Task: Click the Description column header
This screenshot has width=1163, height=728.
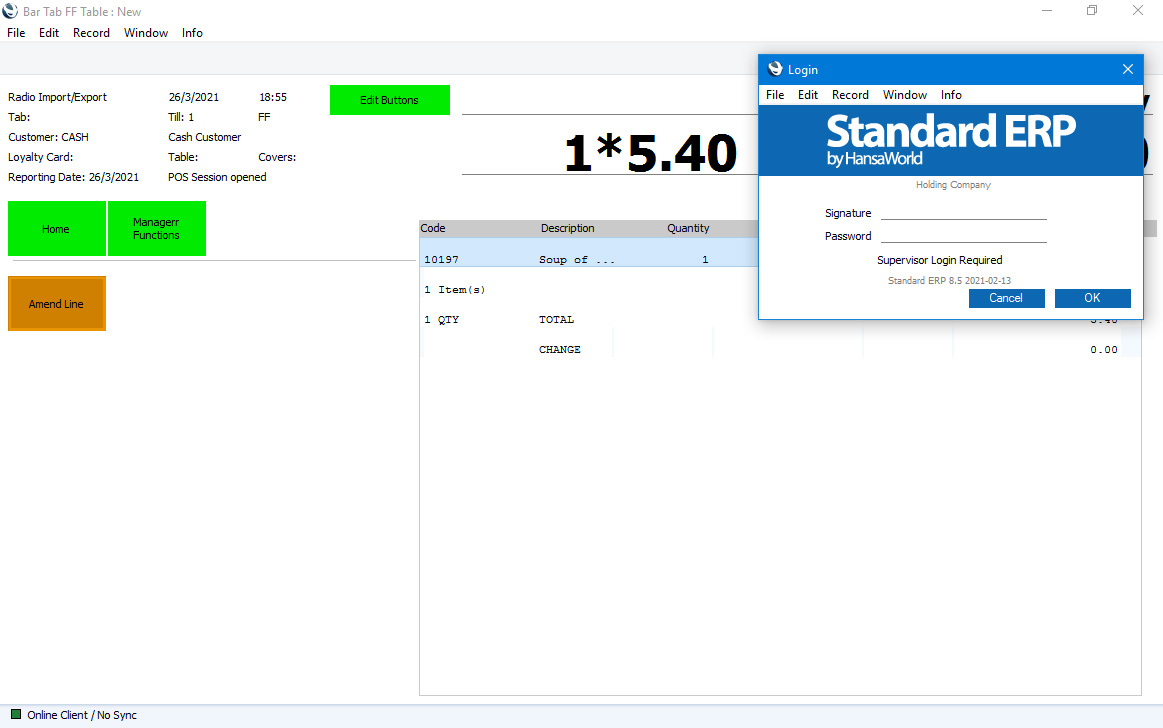Action: point(567,228)
